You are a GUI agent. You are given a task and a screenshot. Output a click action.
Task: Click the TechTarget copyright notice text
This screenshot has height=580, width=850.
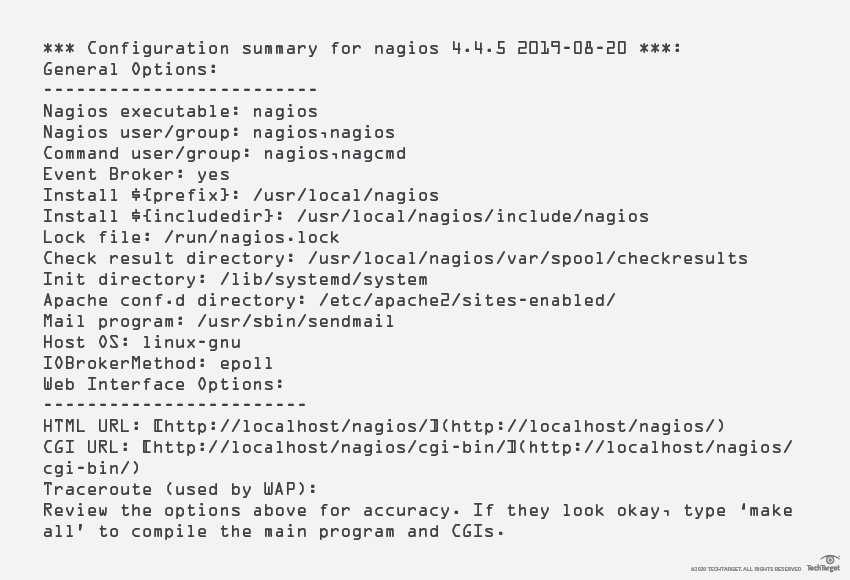[745, 569]
